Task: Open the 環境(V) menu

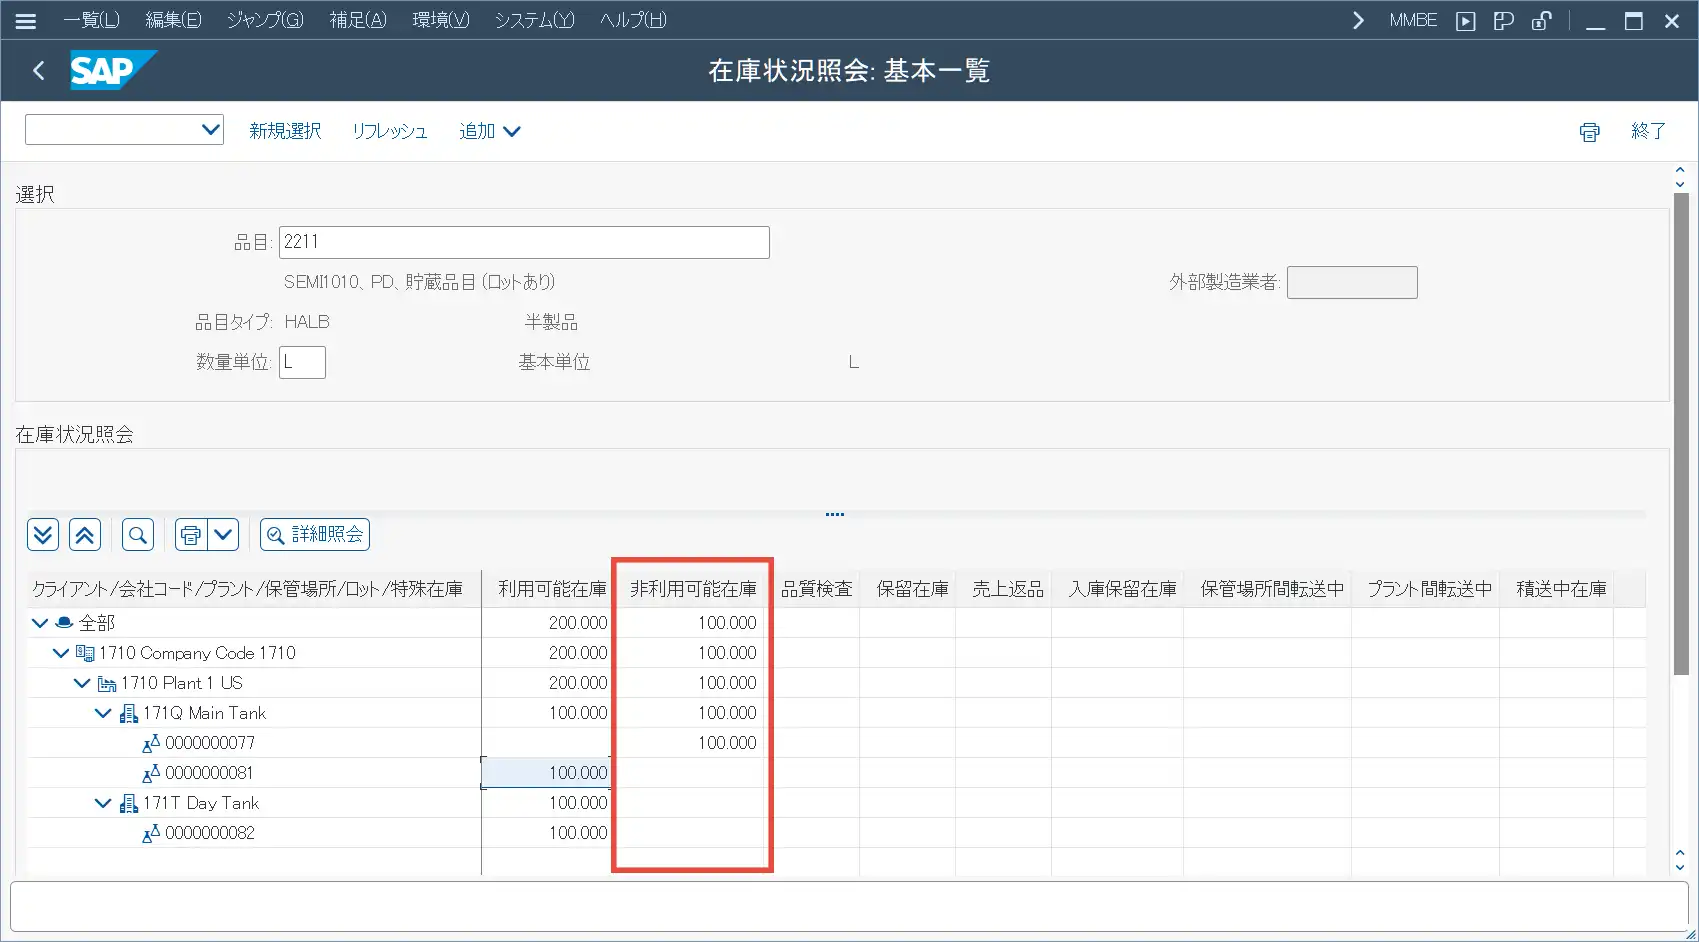Action: tap(441, 19)
